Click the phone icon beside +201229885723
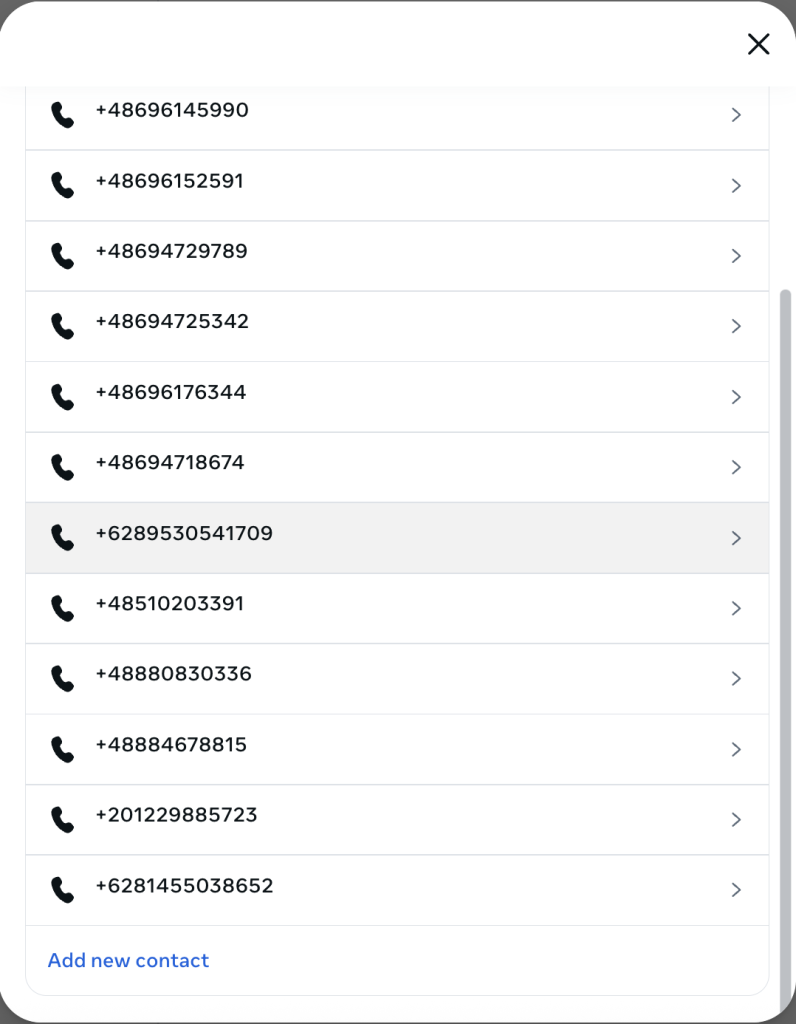The width and height of the screenshot is (796, 1024). (x=63, y=820)
